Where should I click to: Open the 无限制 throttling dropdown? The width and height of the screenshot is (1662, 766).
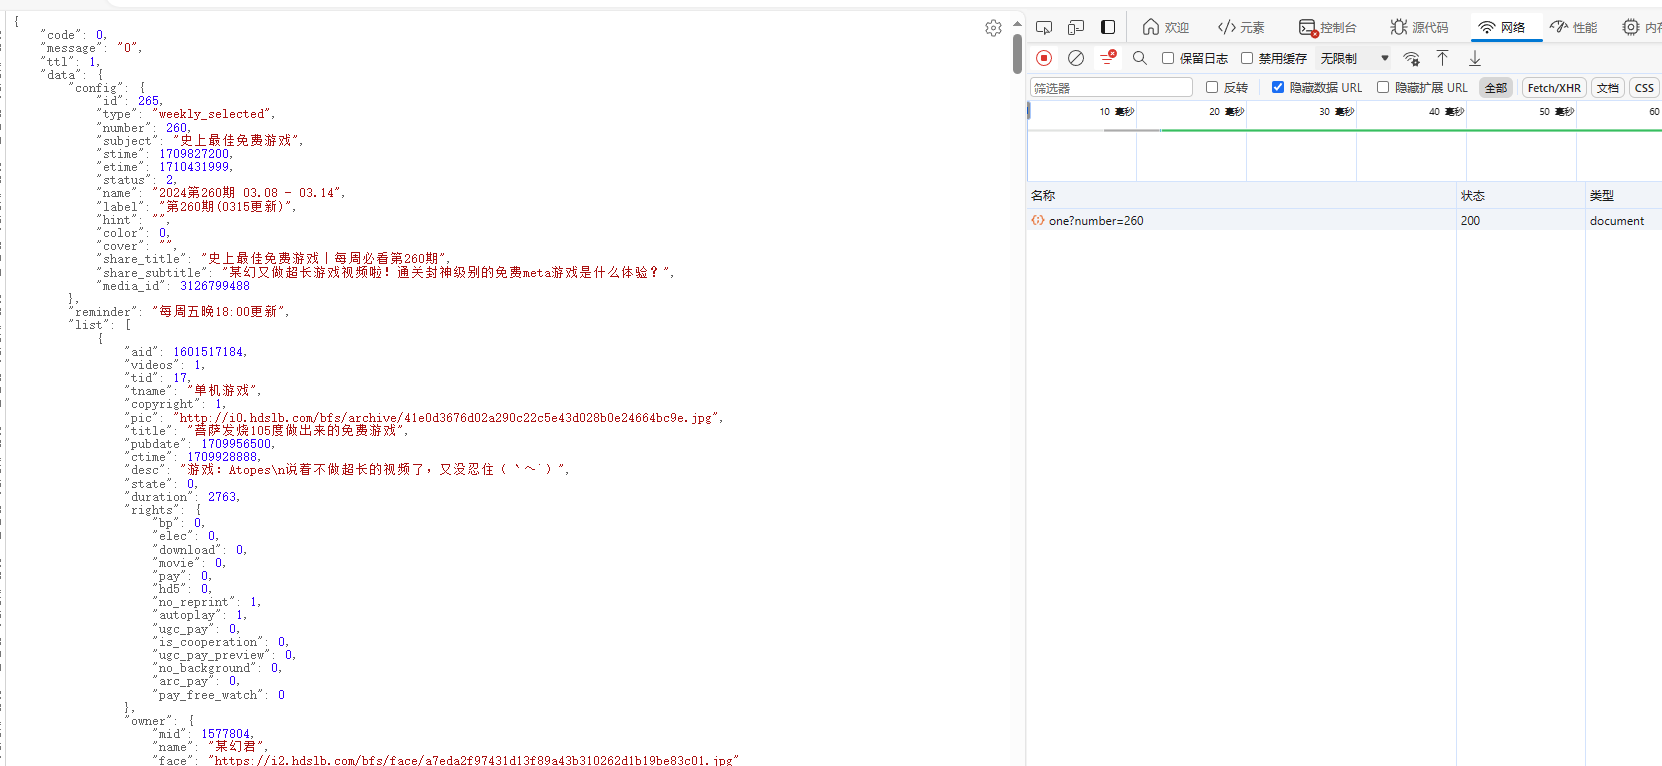(x=1354, y=58)
